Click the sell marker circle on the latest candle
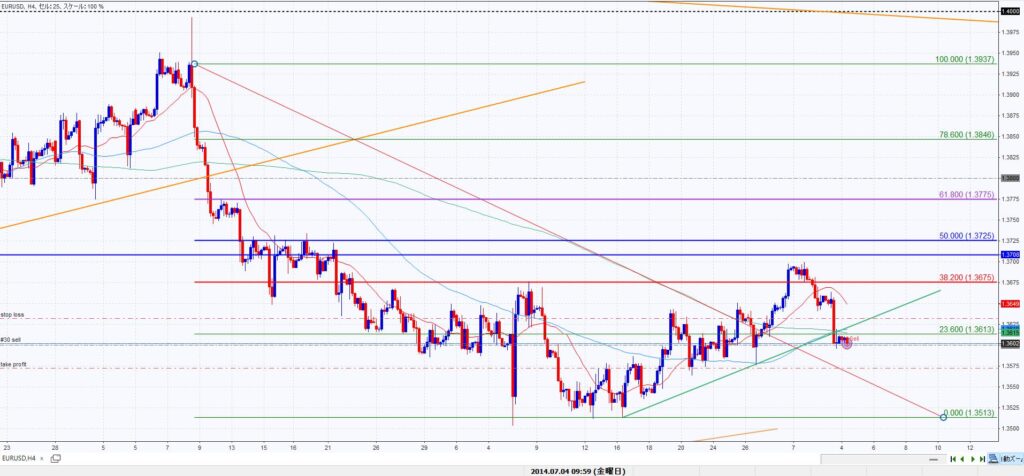1024x476 pixels. pos(847,343)
